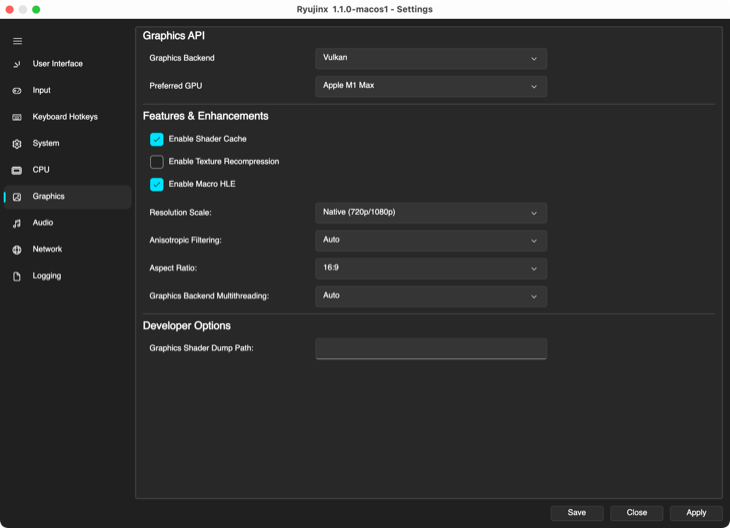Disable the Enable Shader Cache checkbox
This screenshot has width=730, height=528.
click(x=157, y=139)
